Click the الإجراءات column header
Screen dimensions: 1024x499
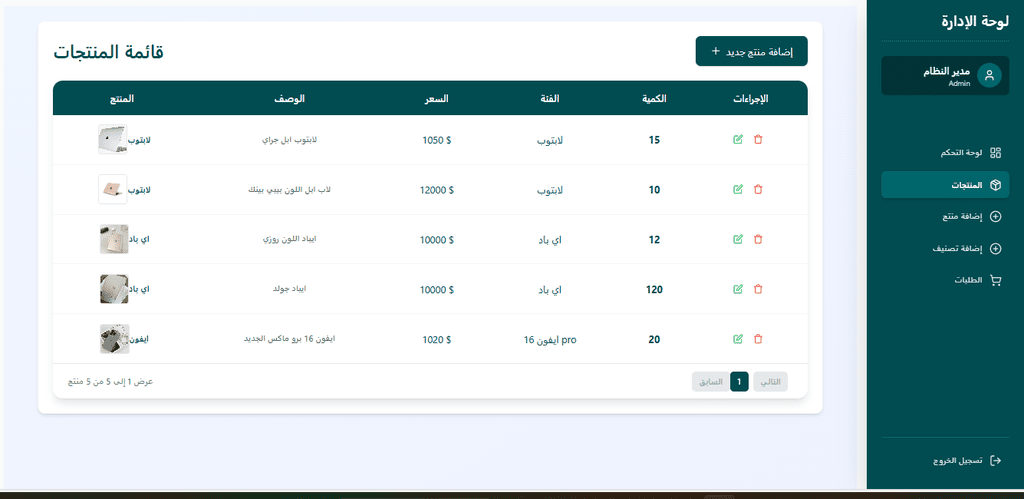[750, 99]
